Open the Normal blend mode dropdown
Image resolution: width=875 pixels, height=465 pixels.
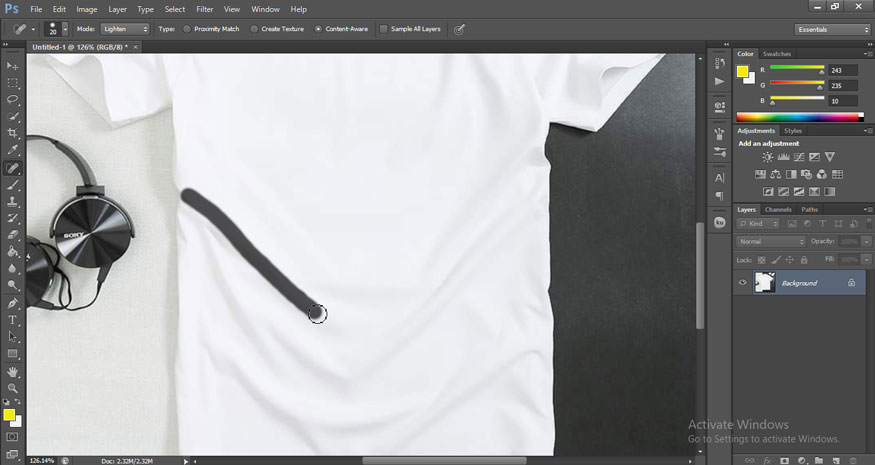point(771,242)
